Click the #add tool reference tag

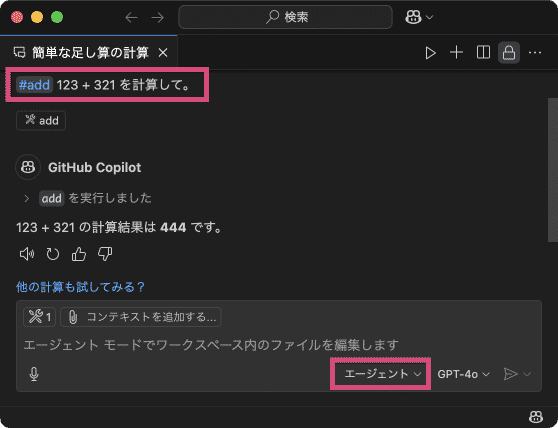pyautogui.click(x=34, y=85)
